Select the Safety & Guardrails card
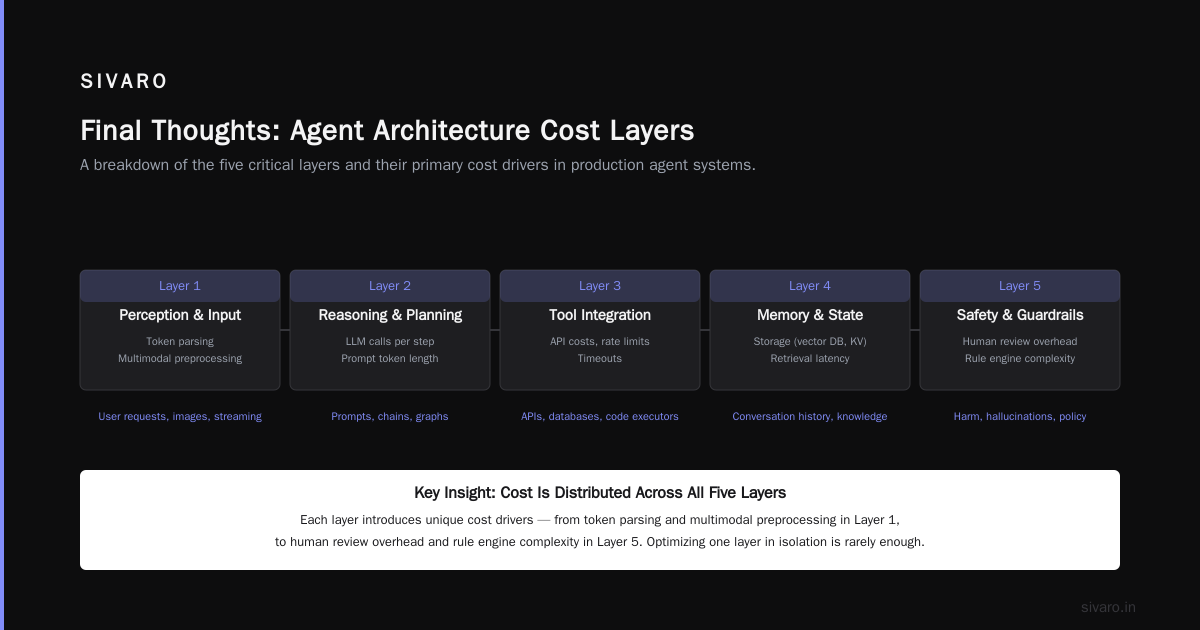Viewport: 1200px width, 630px height. 1020,330
